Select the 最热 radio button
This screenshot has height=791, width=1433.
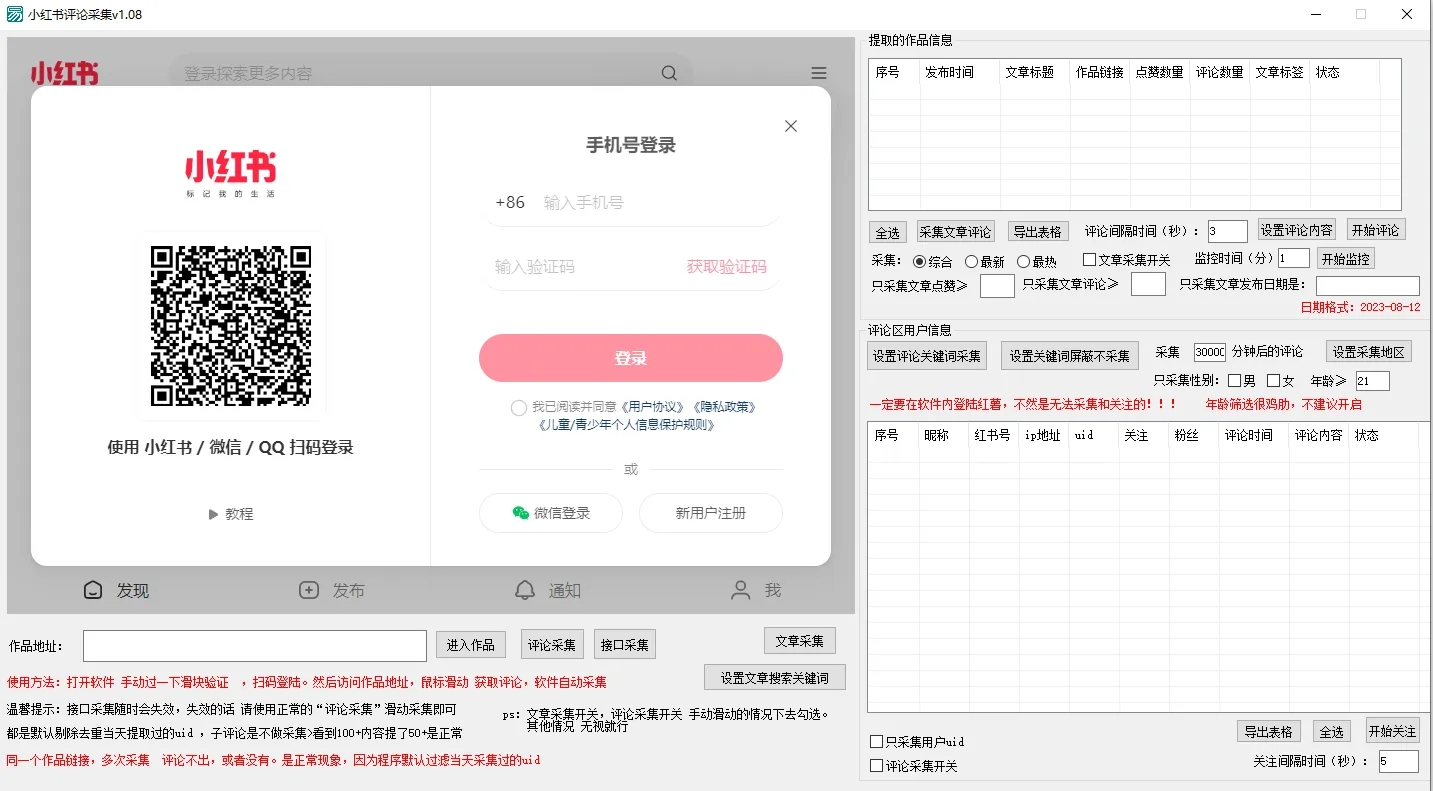tap(1023, 261)
